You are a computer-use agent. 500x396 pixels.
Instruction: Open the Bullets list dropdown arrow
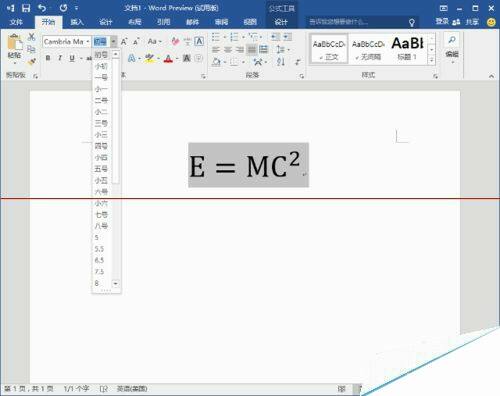pos(225,37)
